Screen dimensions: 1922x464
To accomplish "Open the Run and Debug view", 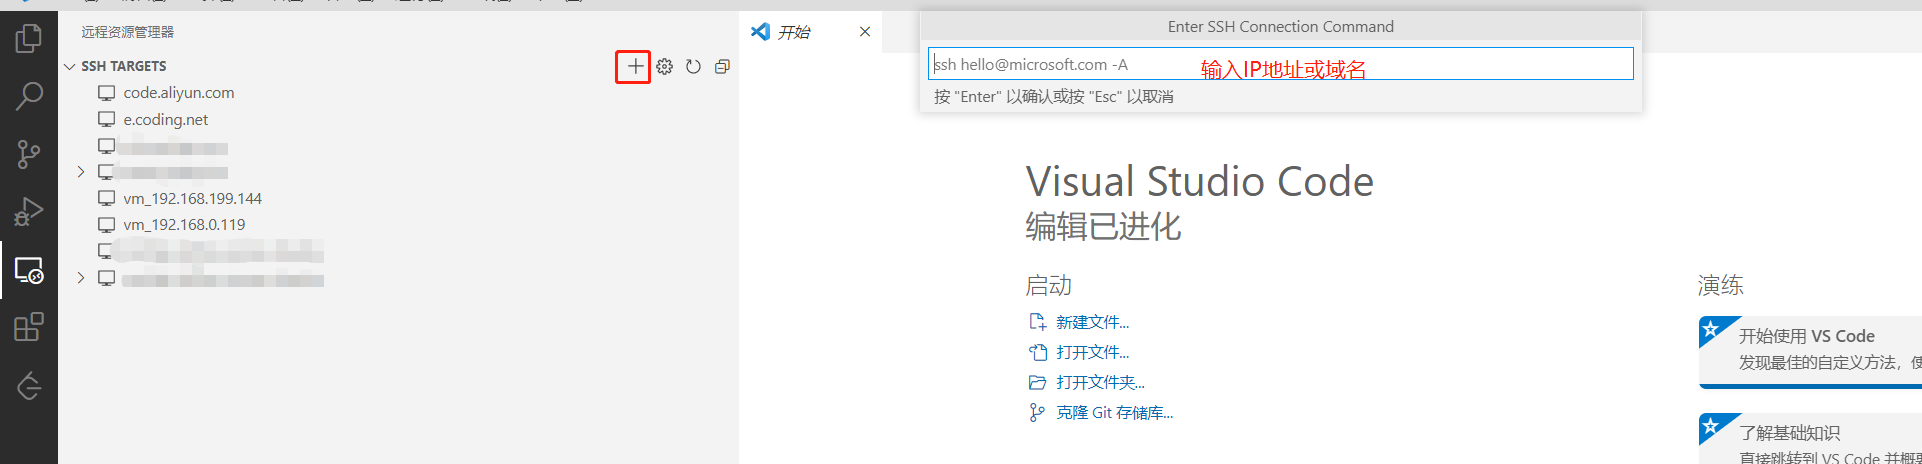I will (x=29, y=212).
